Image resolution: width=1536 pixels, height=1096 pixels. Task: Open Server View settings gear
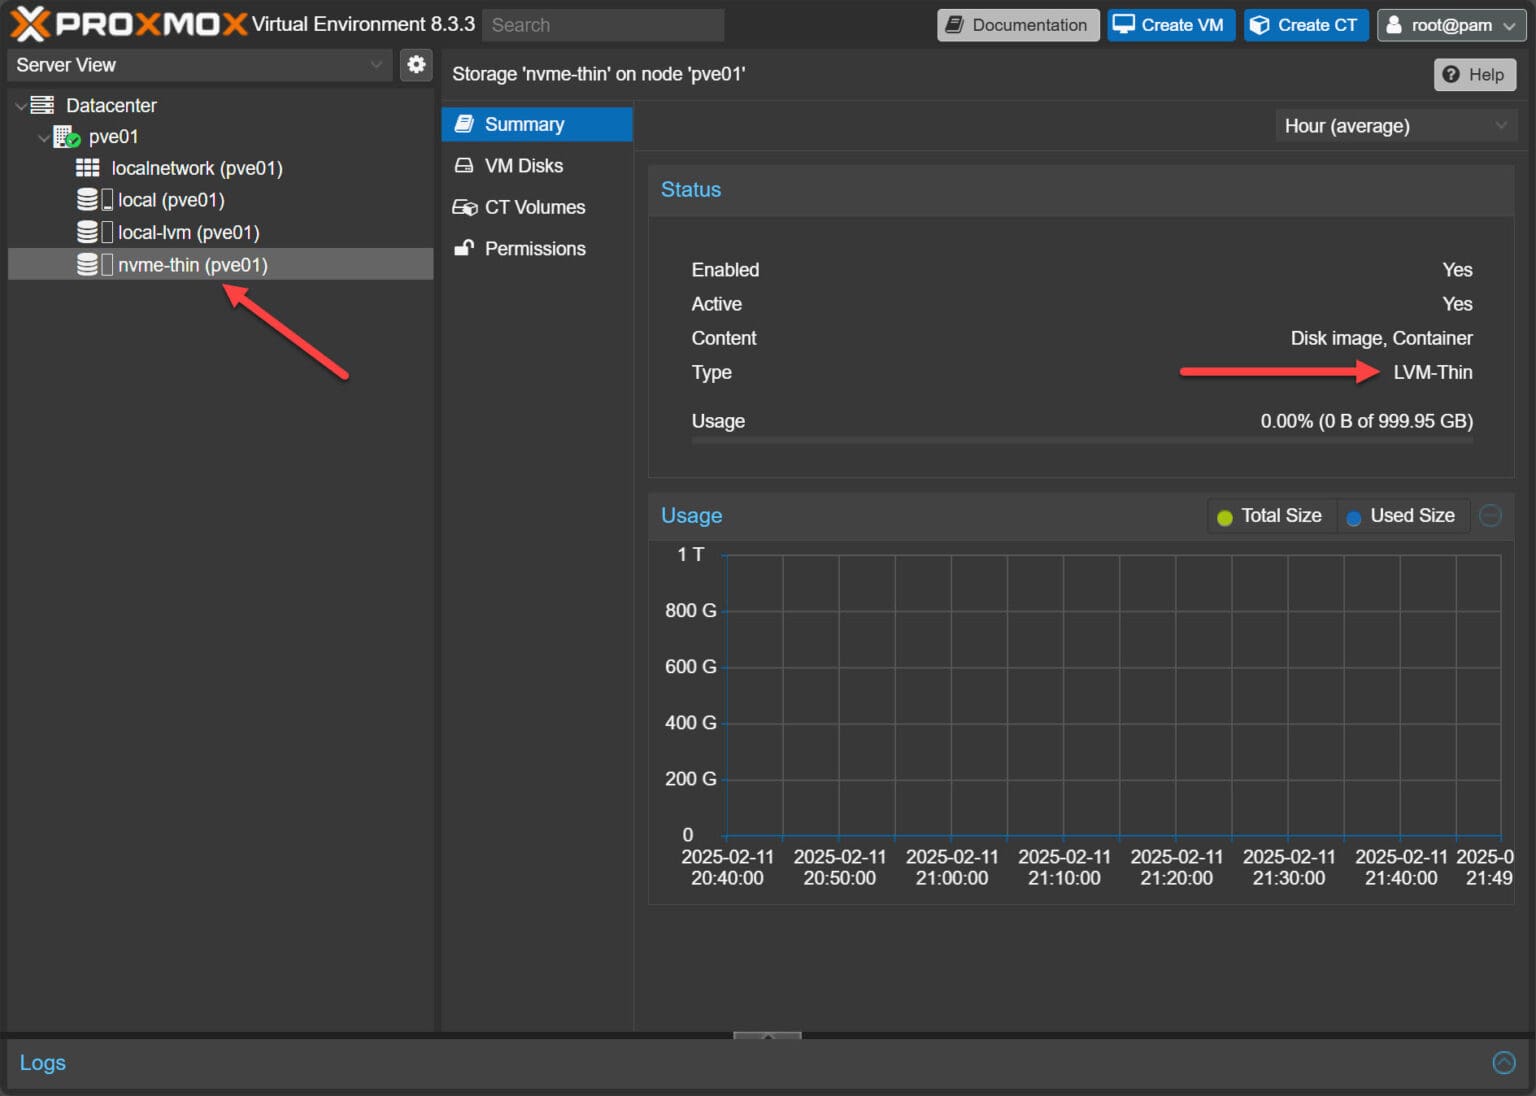pyautogui.click(x=416, y=64)
